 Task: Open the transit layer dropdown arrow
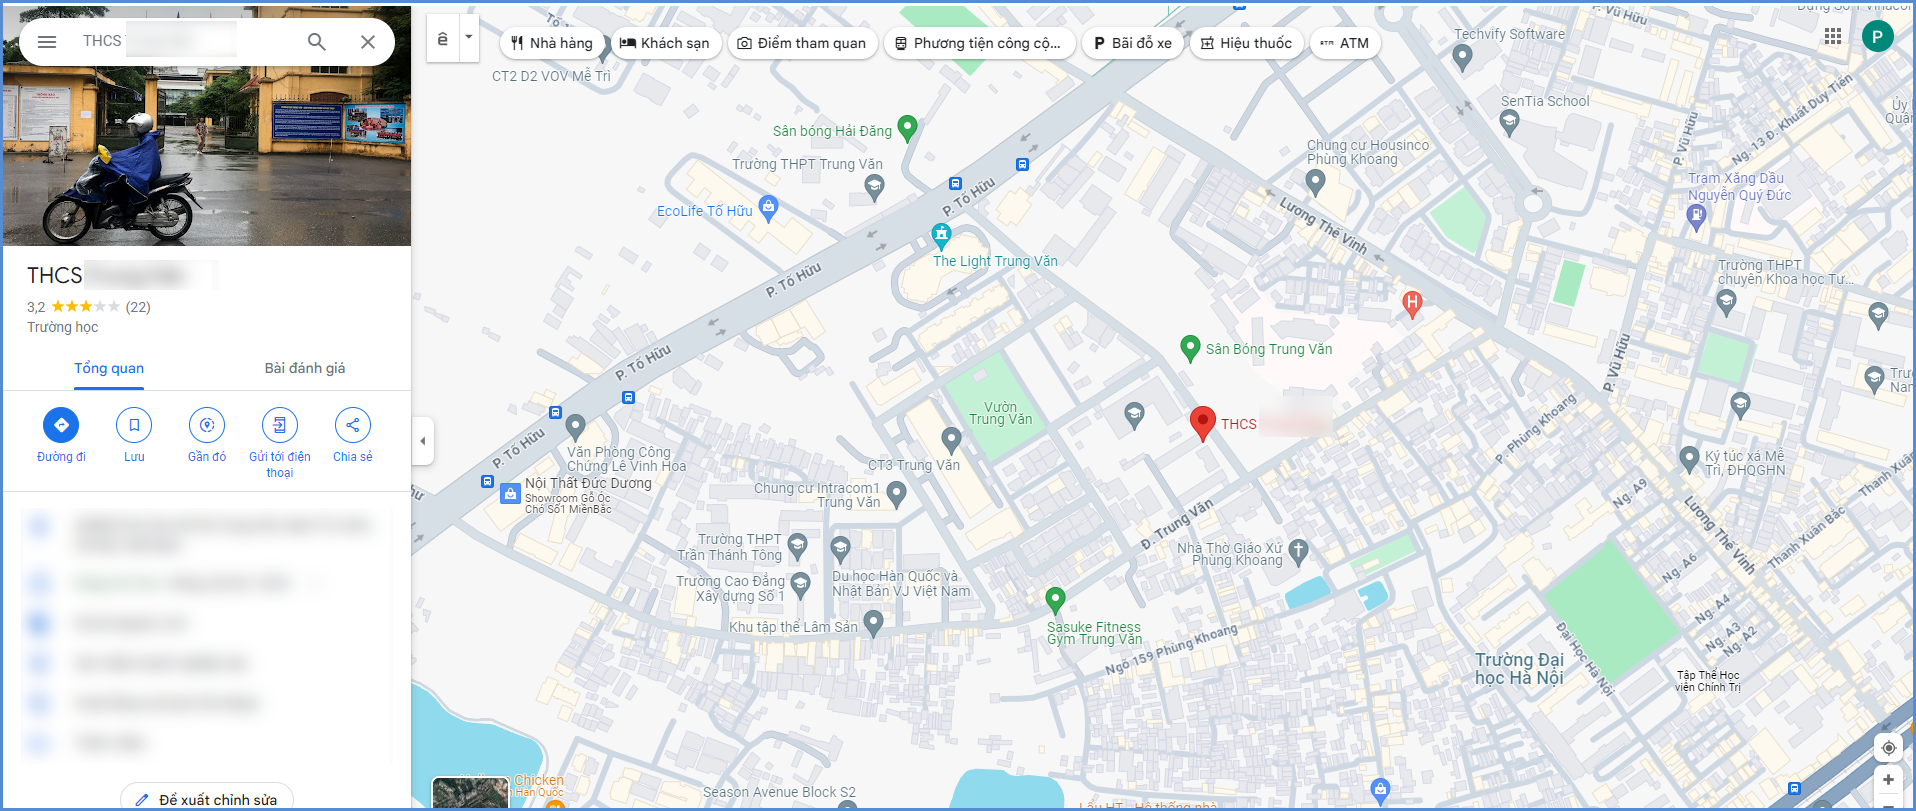click(x=469, y=38)
